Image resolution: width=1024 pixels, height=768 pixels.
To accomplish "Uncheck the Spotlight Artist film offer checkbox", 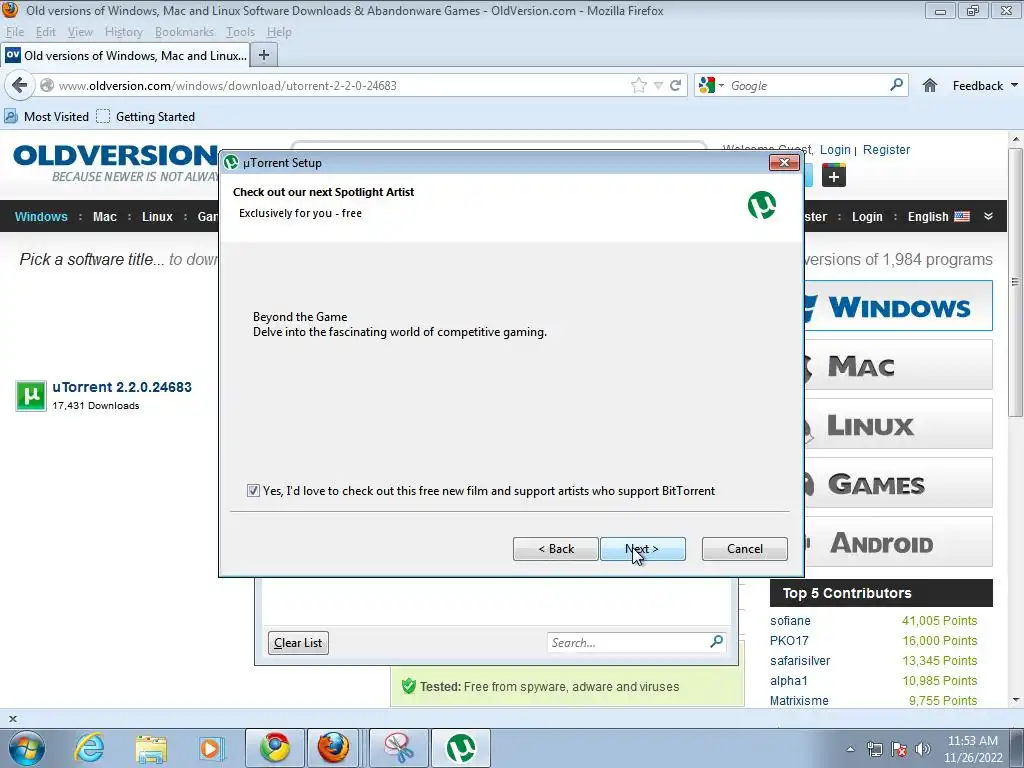I will click(253, 490).
